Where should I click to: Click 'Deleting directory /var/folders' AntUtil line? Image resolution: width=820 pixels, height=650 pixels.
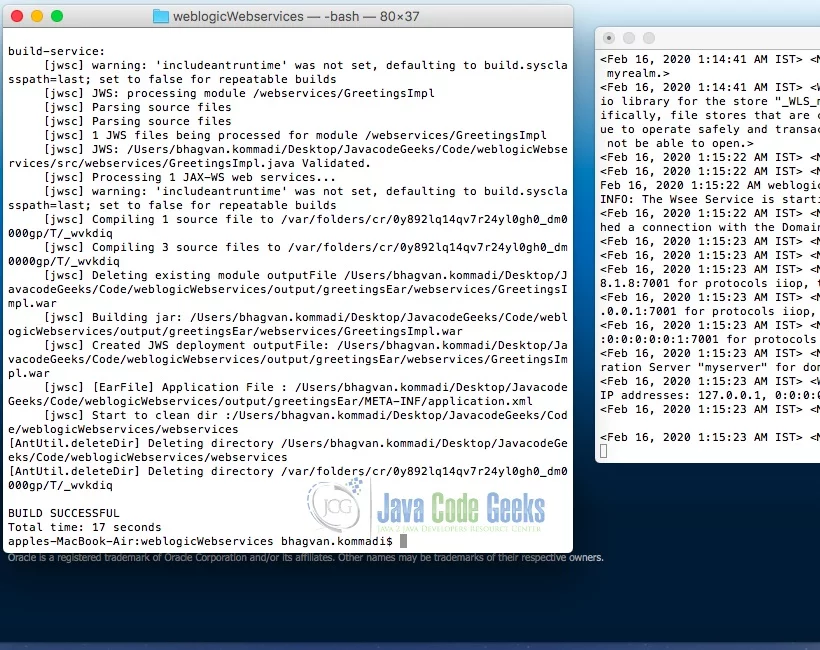(288, 471)
